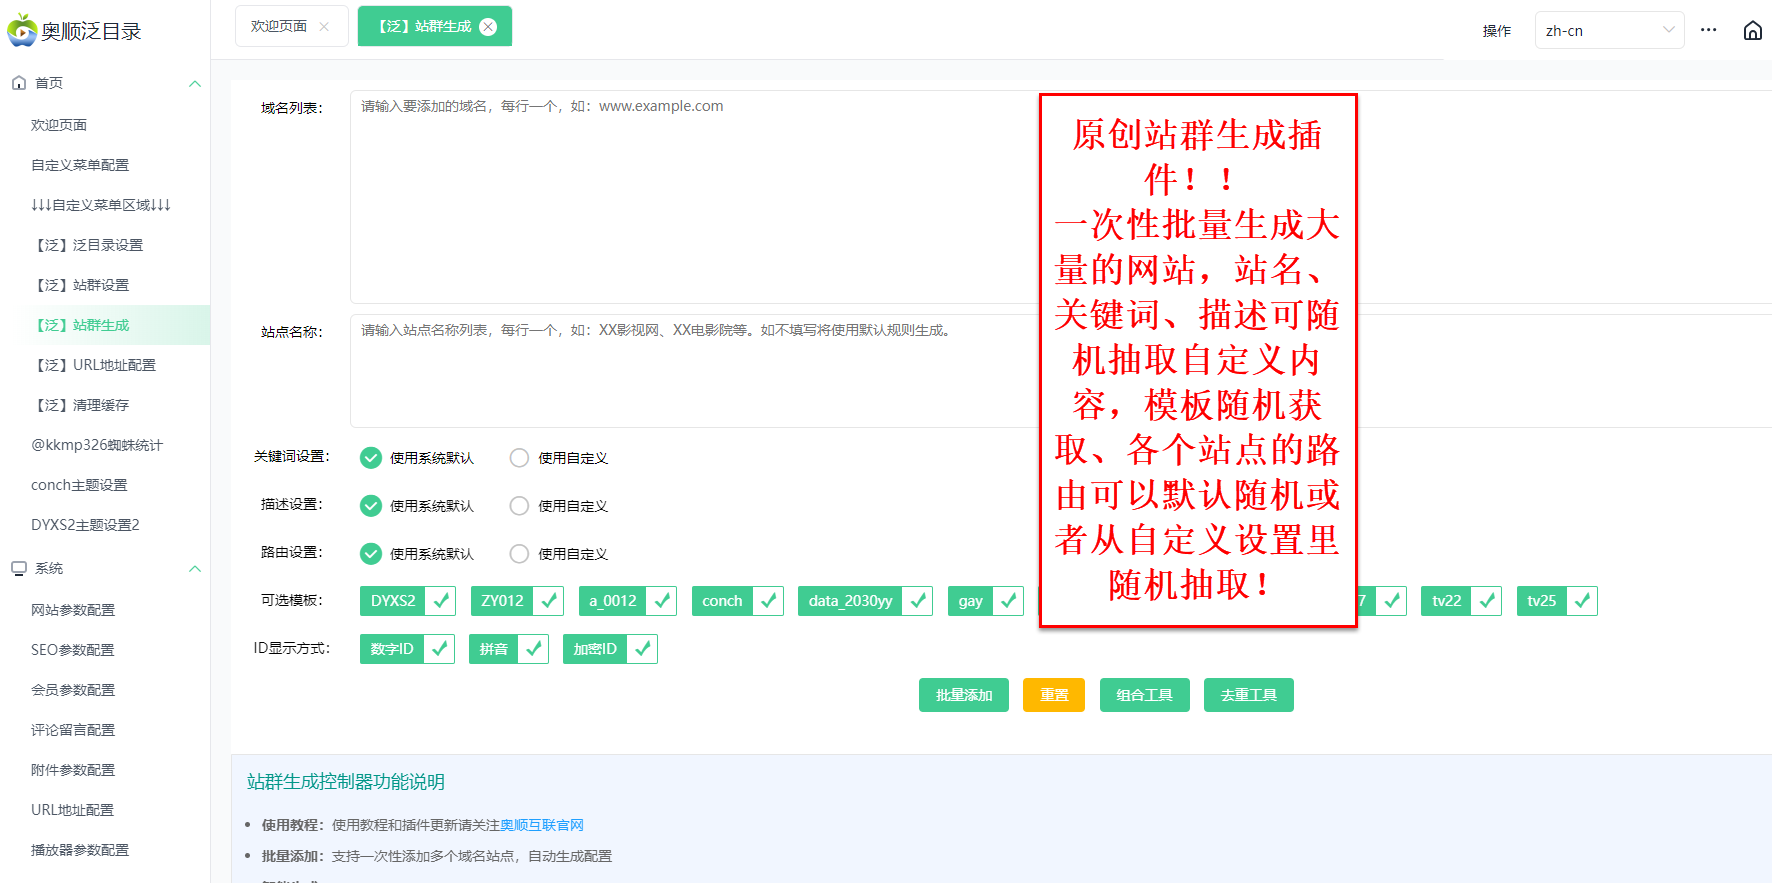
Task: Toggle the 拼音 ID display checkbox
Action: (509, 649)
